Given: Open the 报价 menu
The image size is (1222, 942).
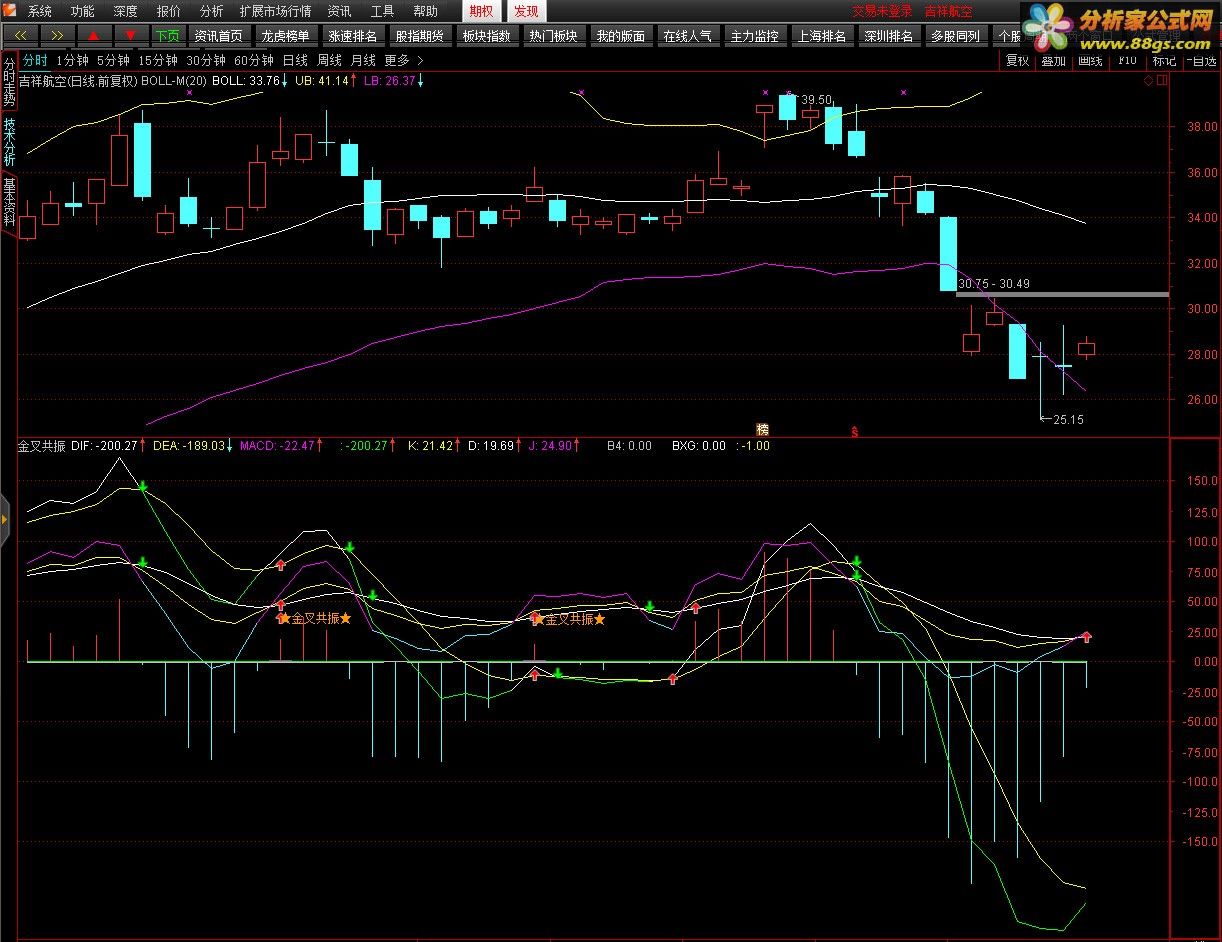Looking at the screenshot, I should pyautogui.click(x=169, y=11).
